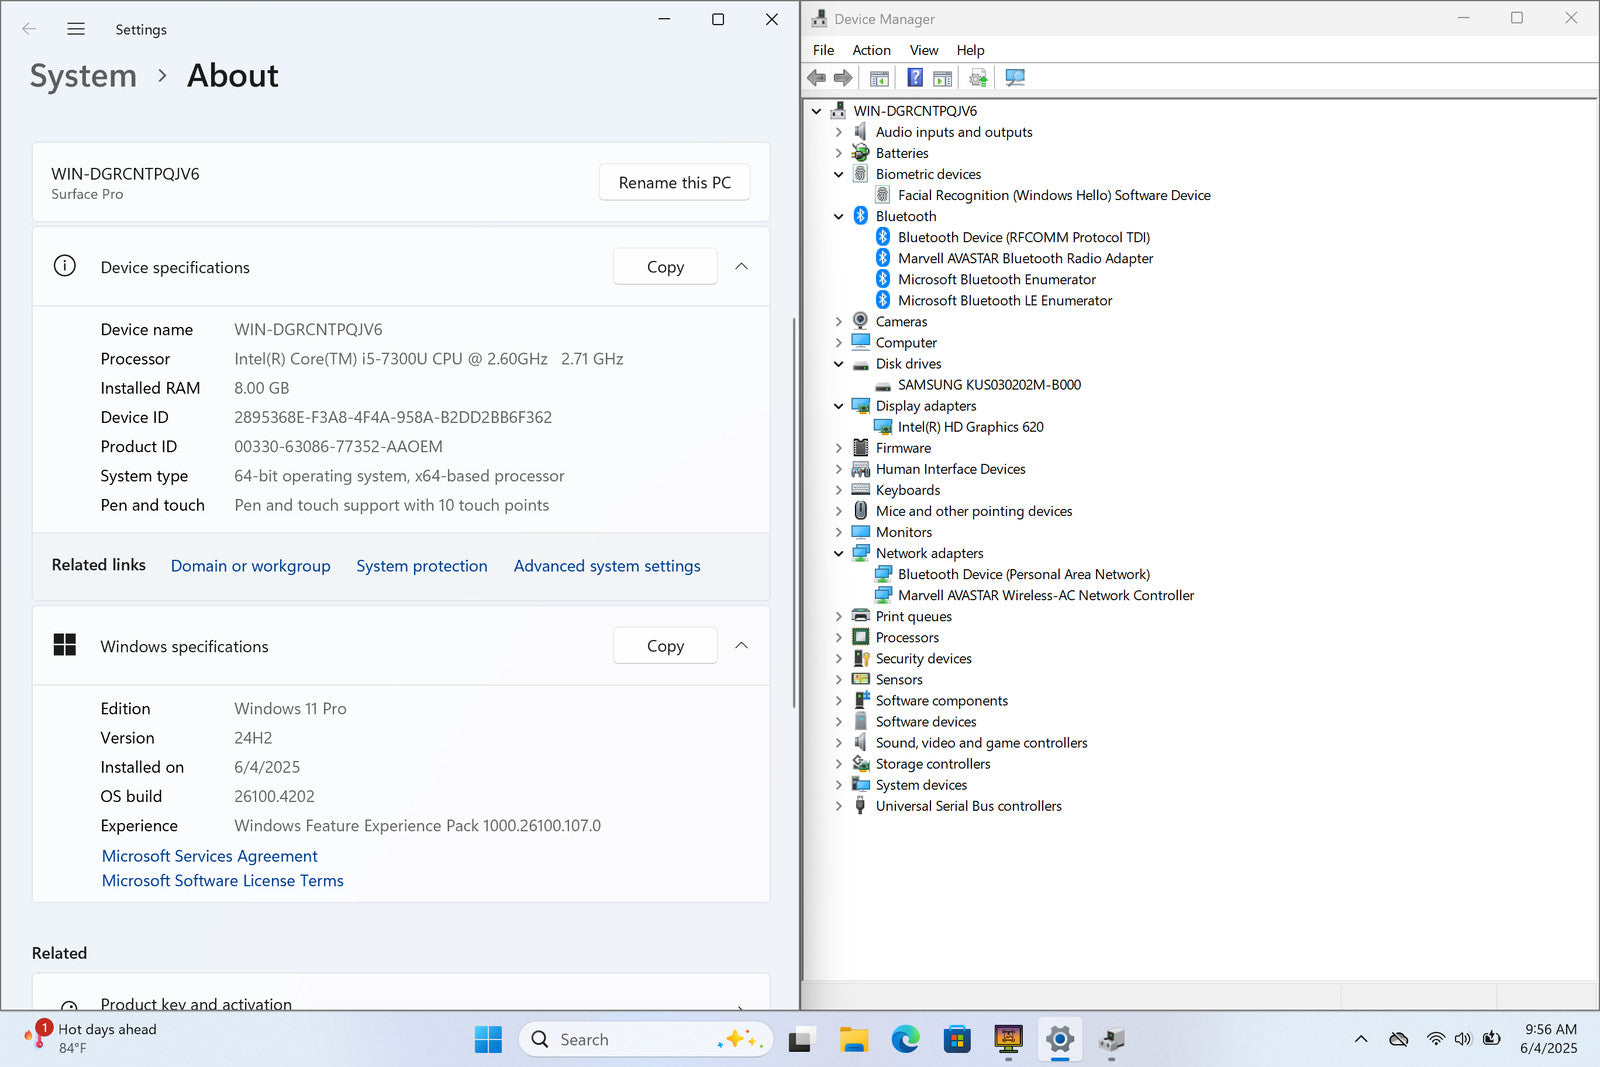Screen dimensions: 1600x1067
Task: Click the battery tray icon
Action: [x=1491, y=1039]
